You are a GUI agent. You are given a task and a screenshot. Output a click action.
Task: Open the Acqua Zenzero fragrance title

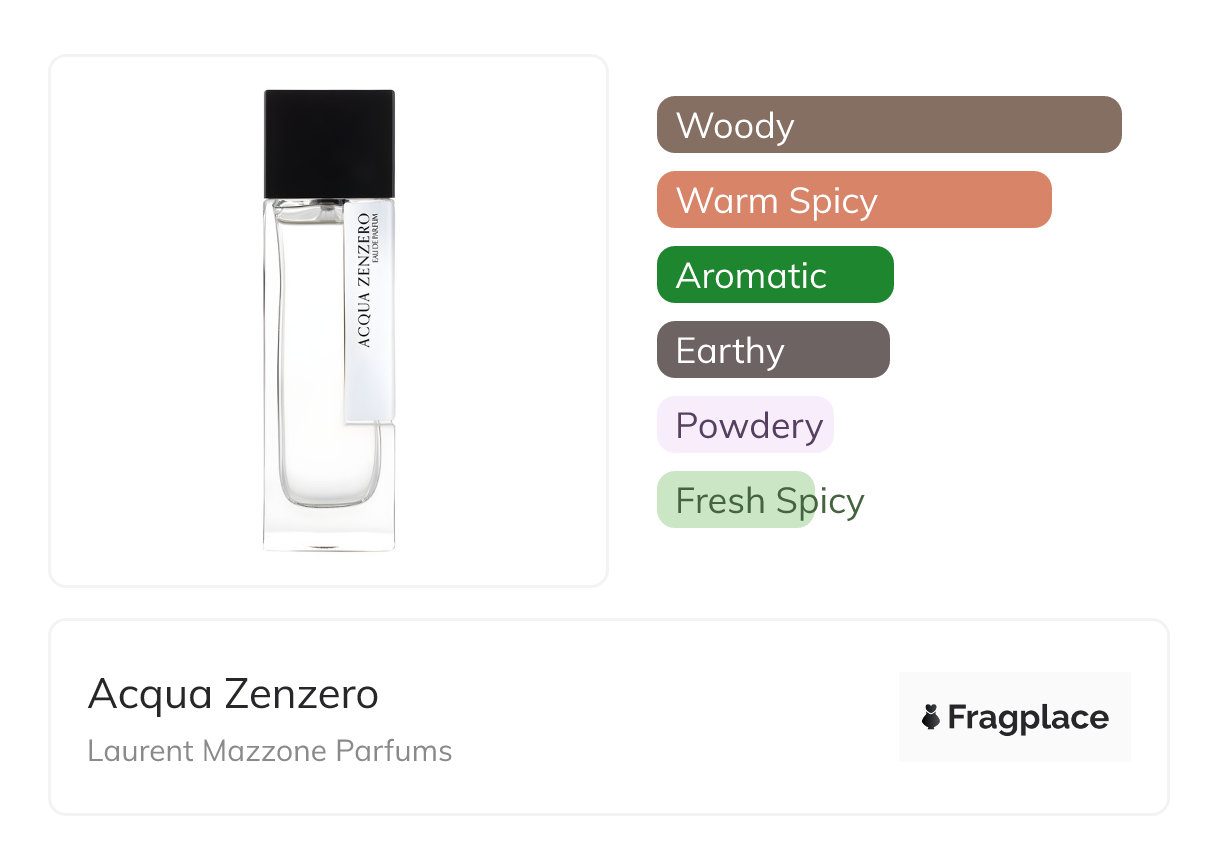point(233,694)
